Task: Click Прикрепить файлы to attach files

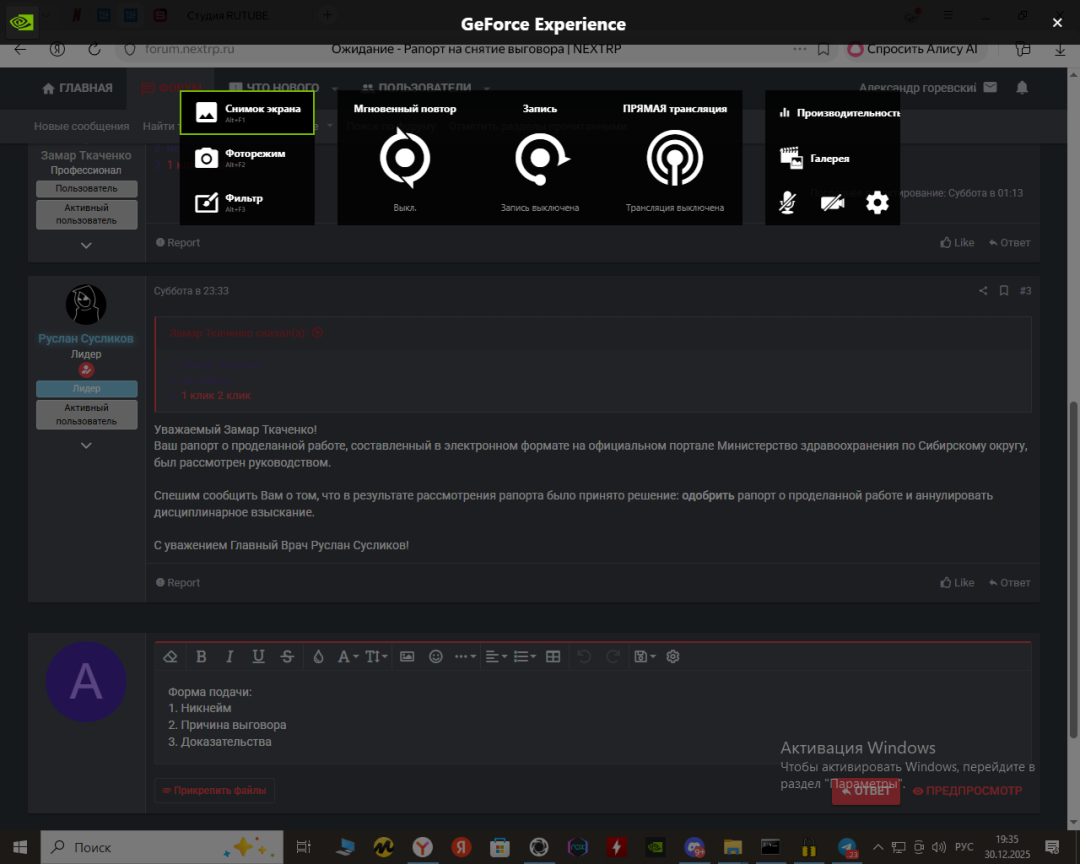Action: tap(216, 790)
